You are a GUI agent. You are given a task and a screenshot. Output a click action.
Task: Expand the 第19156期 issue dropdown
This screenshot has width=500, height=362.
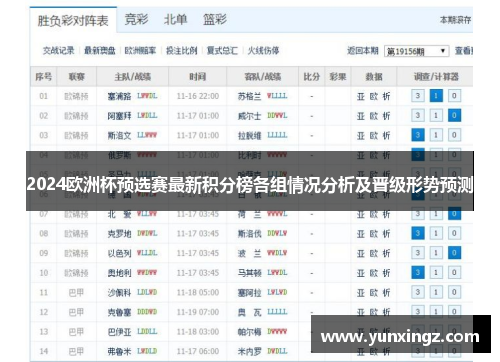click(x=416, y=51)
